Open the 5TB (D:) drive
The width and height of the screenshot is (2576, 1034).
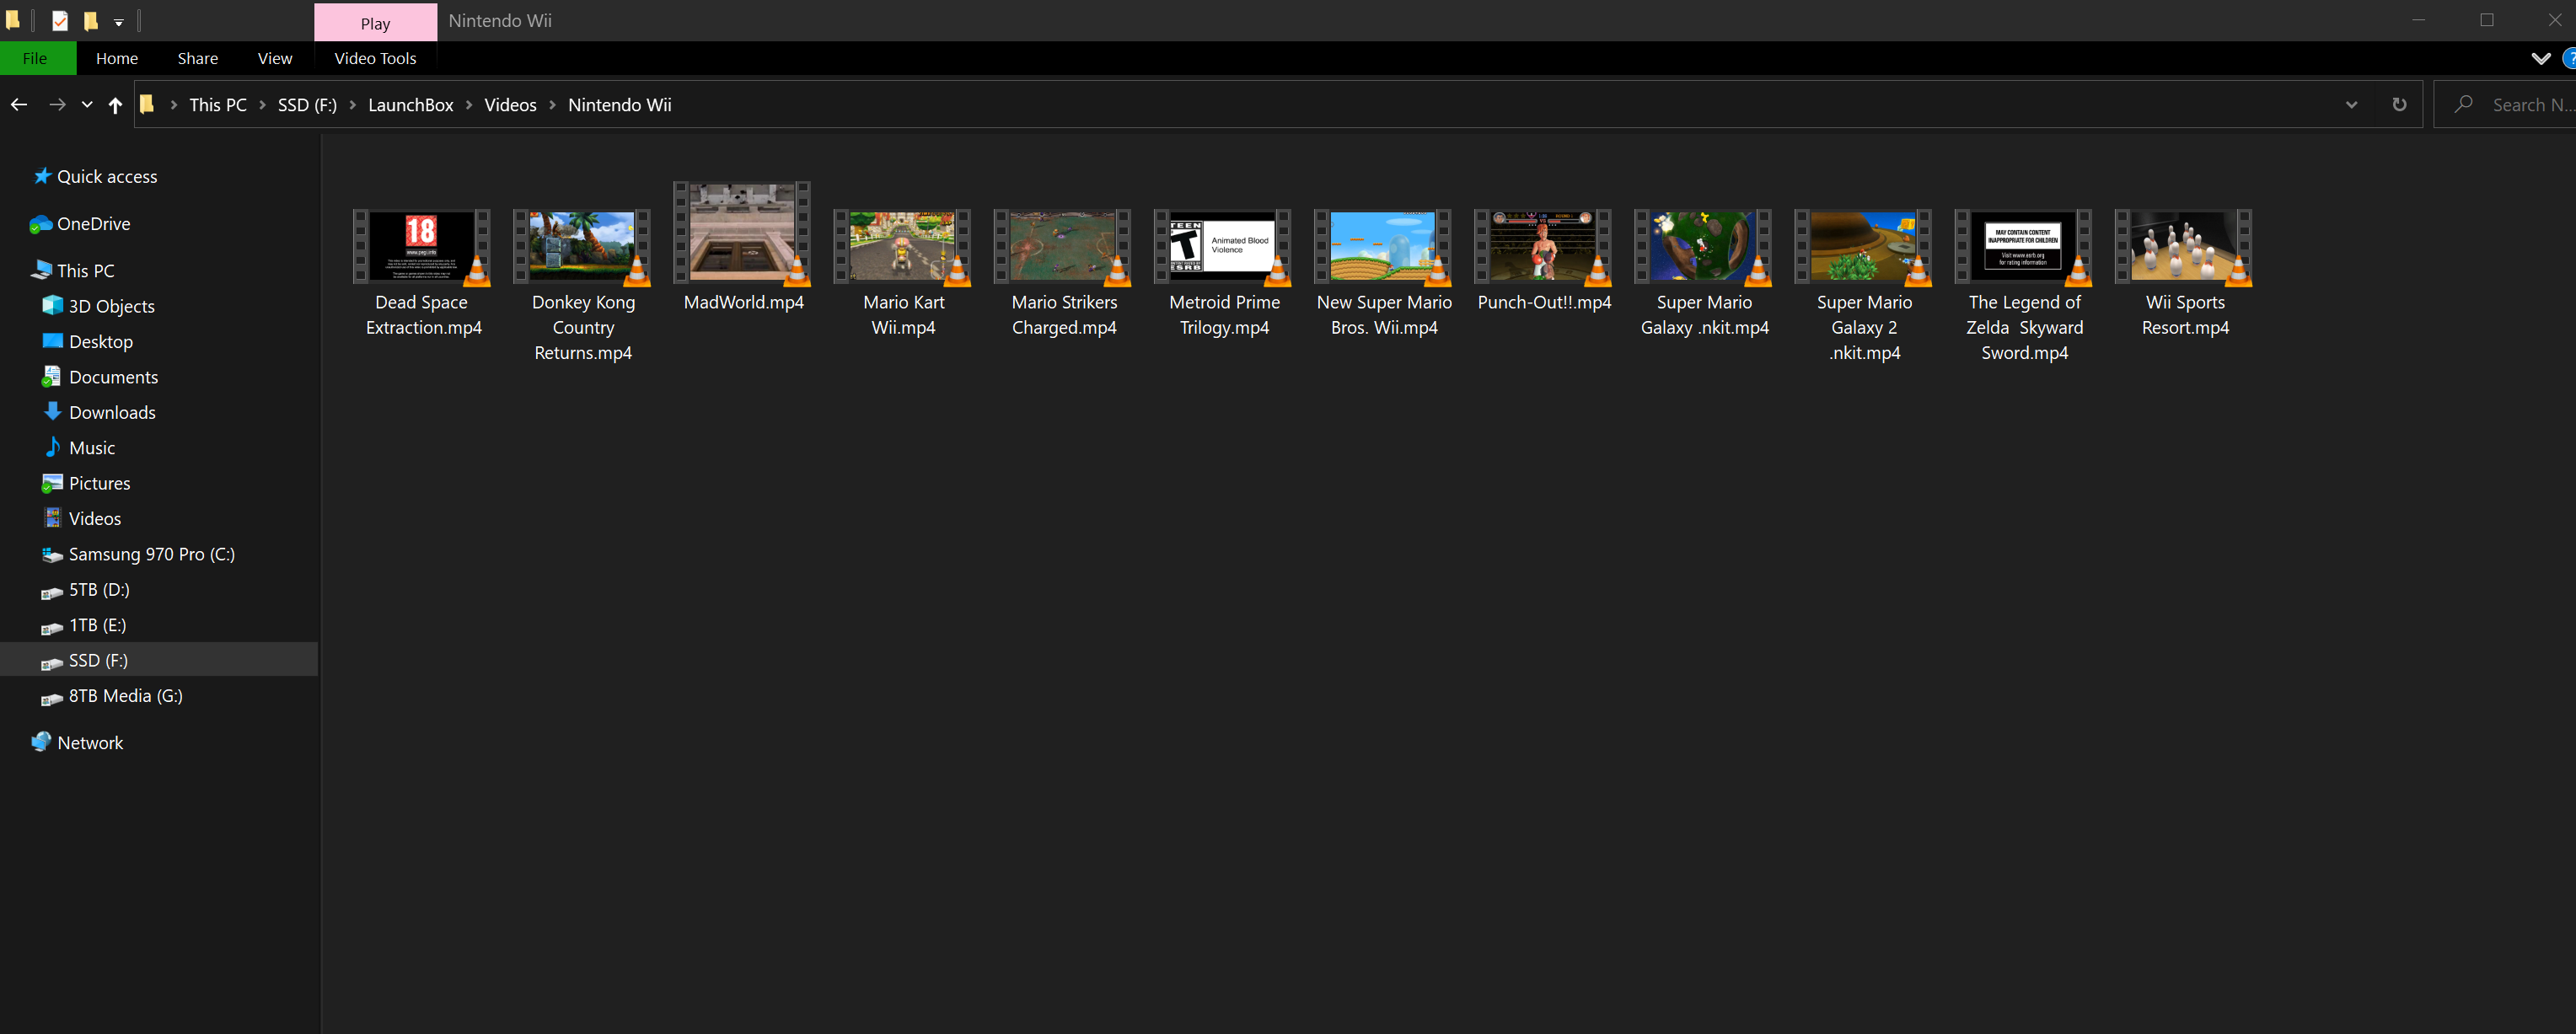[86, 590]
